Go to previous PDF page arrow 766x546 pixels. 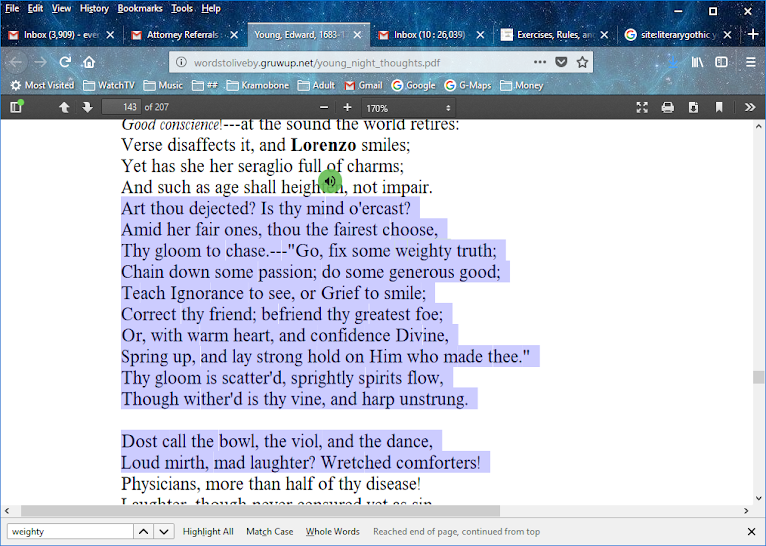point(64,107)
